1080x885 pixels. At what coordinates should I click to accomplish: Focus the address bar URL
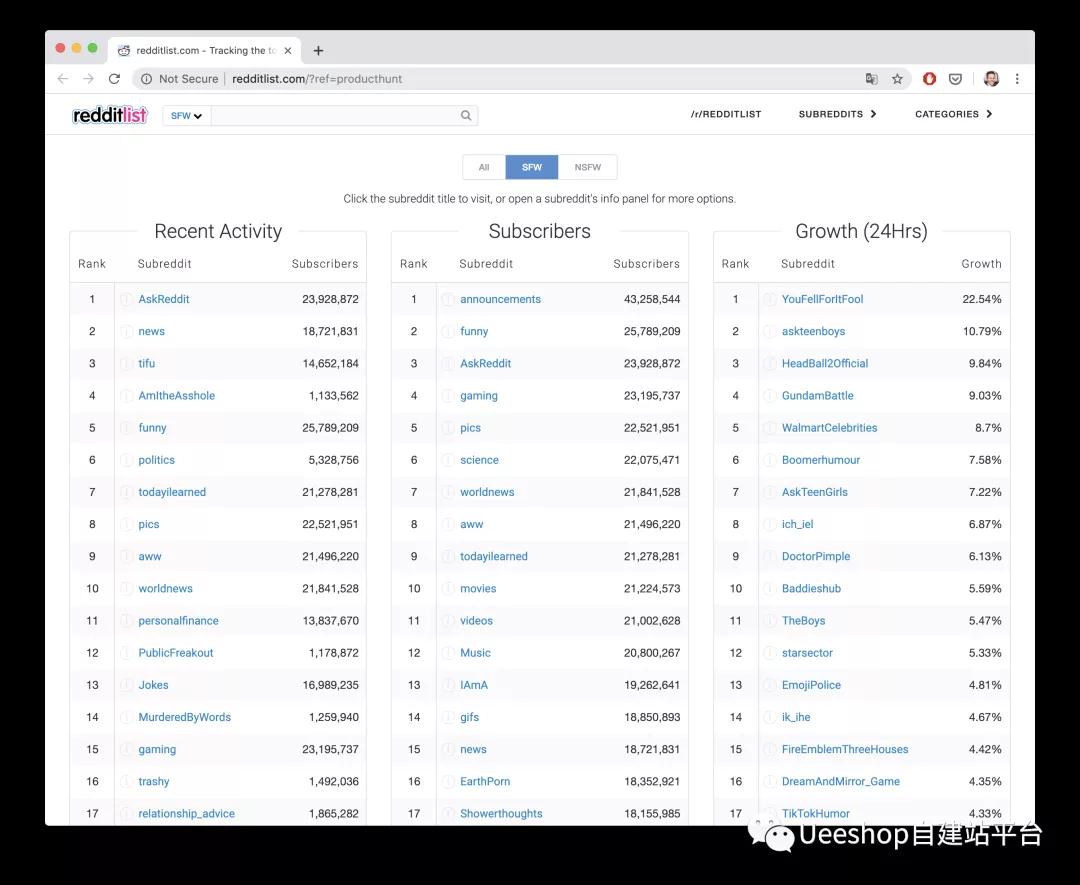point(317,79)
